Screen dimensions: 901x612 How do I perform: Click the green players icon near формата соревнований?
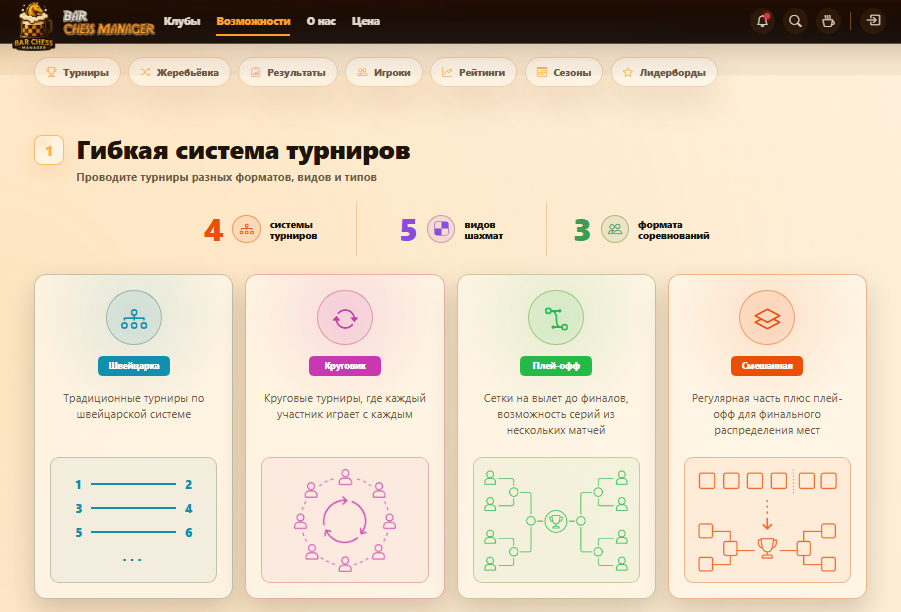(x=615, y=229)
